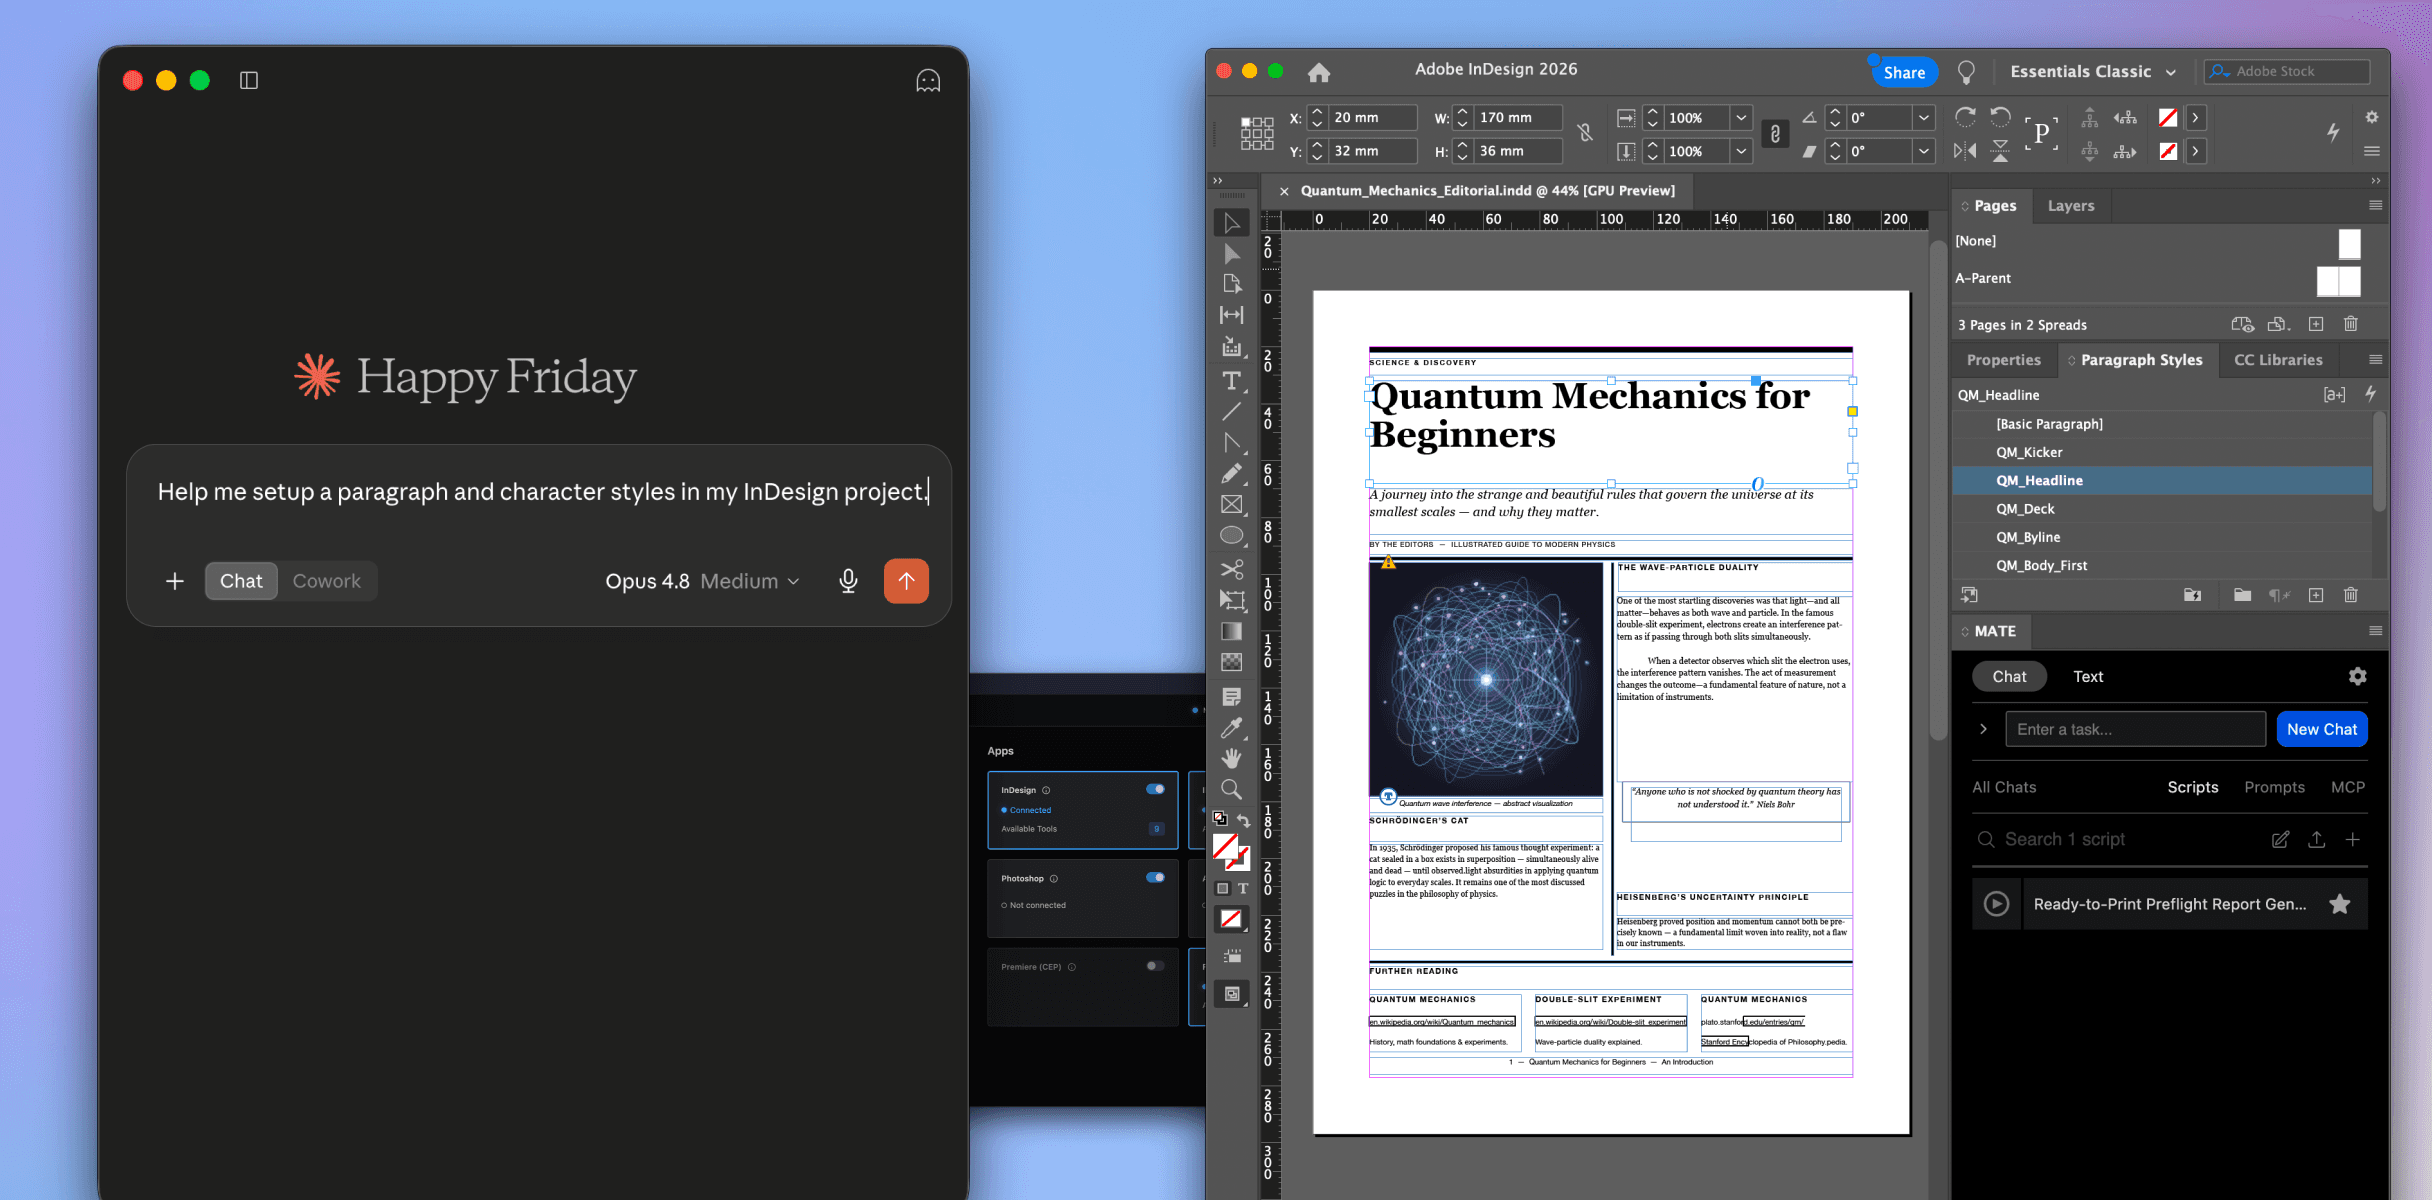Activate the Line tool

point(1232,411)
